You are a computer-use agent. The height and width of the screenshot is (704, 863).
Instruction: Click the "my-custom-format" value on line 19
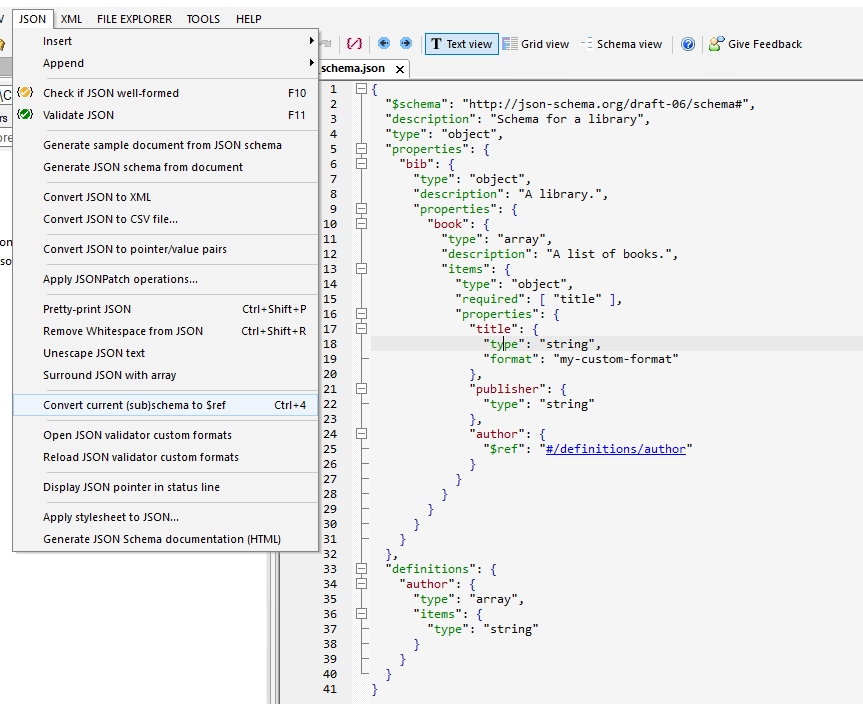(615, 359)
